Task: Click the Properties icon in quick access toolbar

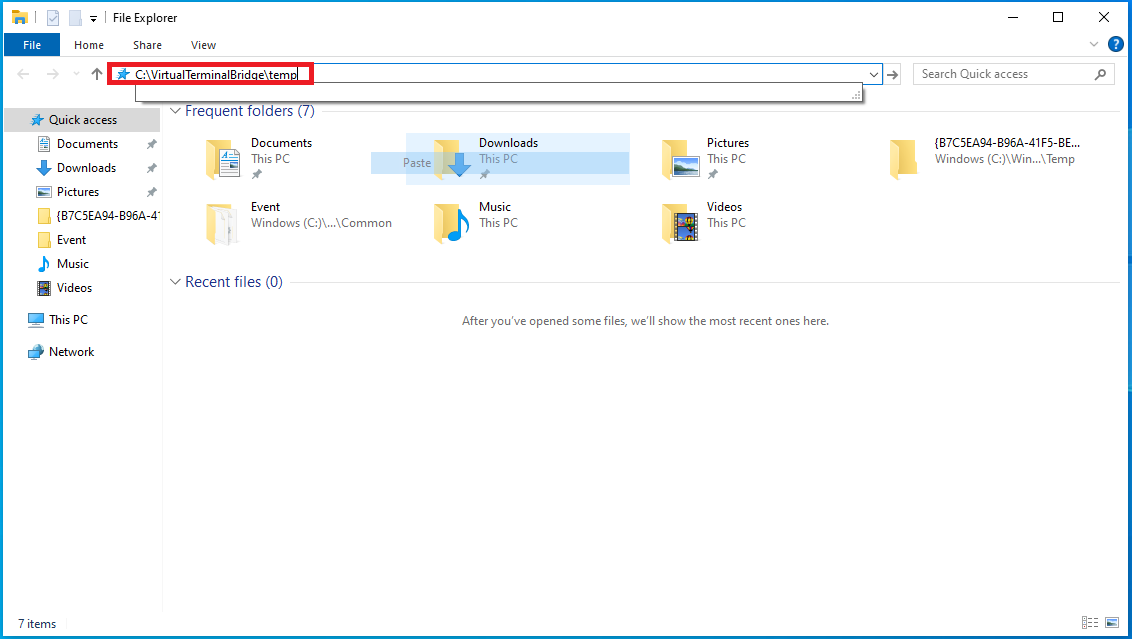Action: [x=53, y=17]
